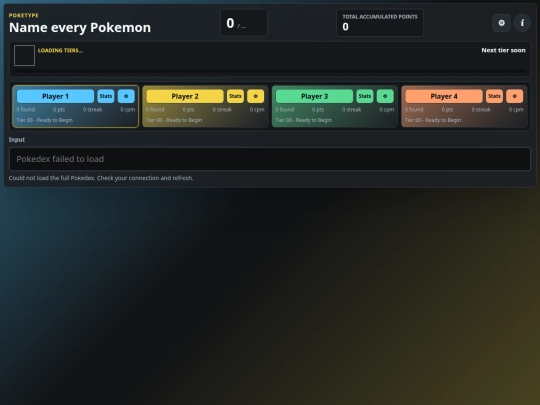540x405 pixels.
Task: Click Player 3 '0 streak' stat
Action: click(351, 110)
